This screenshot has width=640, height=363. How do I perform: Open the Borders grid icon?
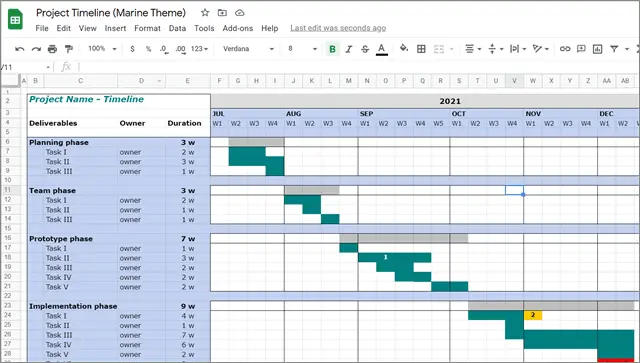point(421,49)
